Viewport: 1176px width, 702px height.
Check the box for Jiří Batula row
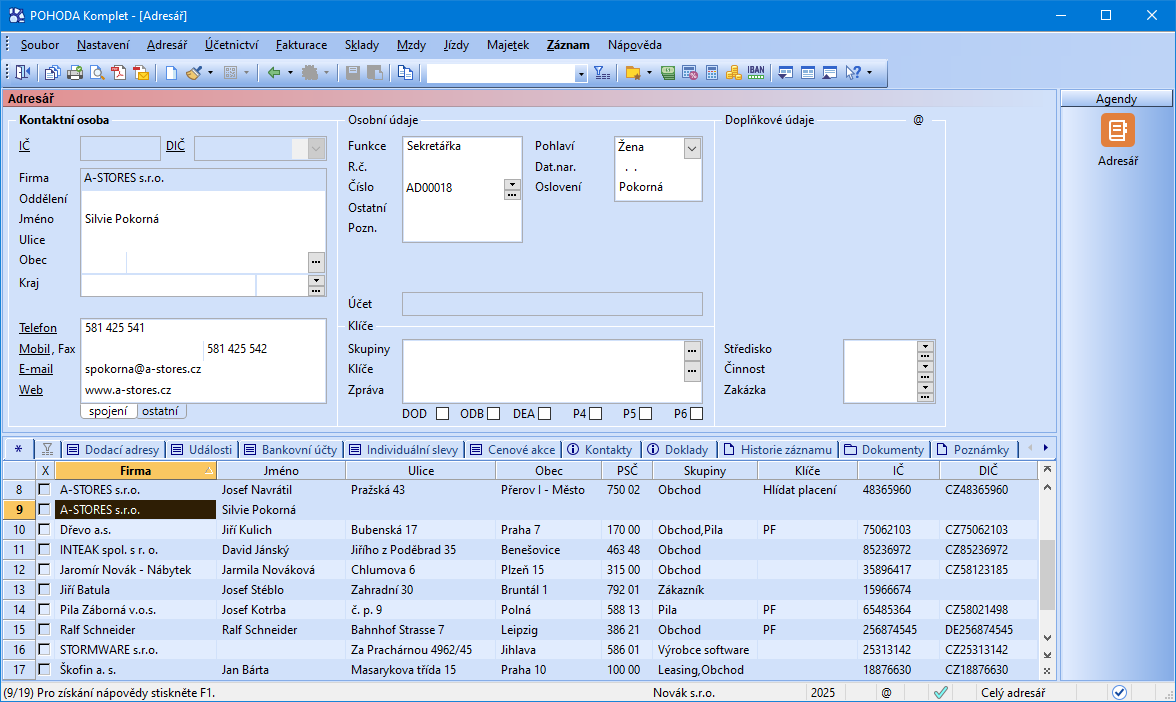click(45, 590)
